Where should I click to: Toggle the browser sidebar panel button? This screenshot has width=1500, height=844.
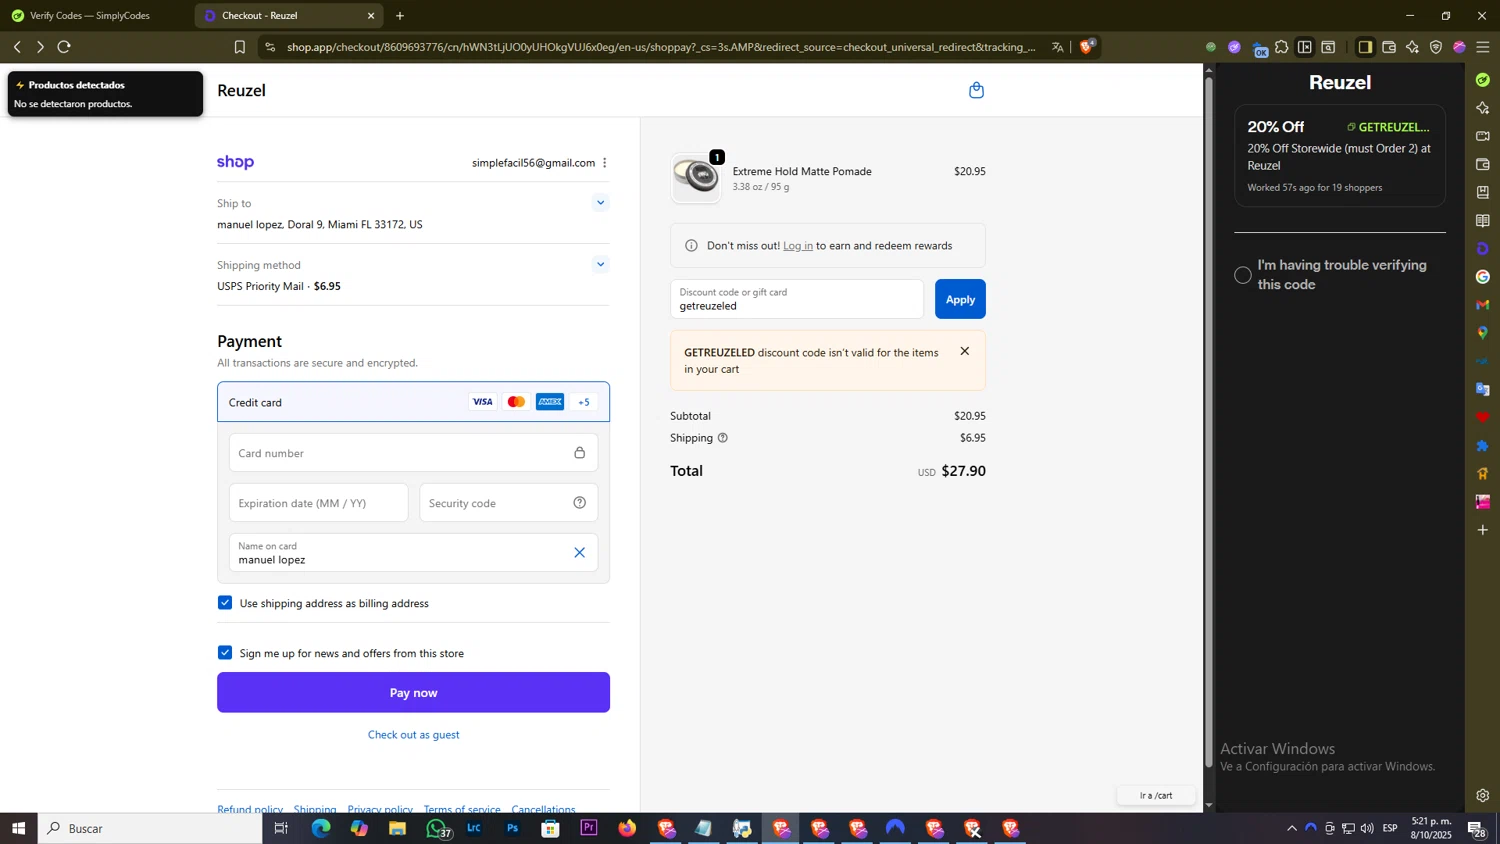point(1365,47)
